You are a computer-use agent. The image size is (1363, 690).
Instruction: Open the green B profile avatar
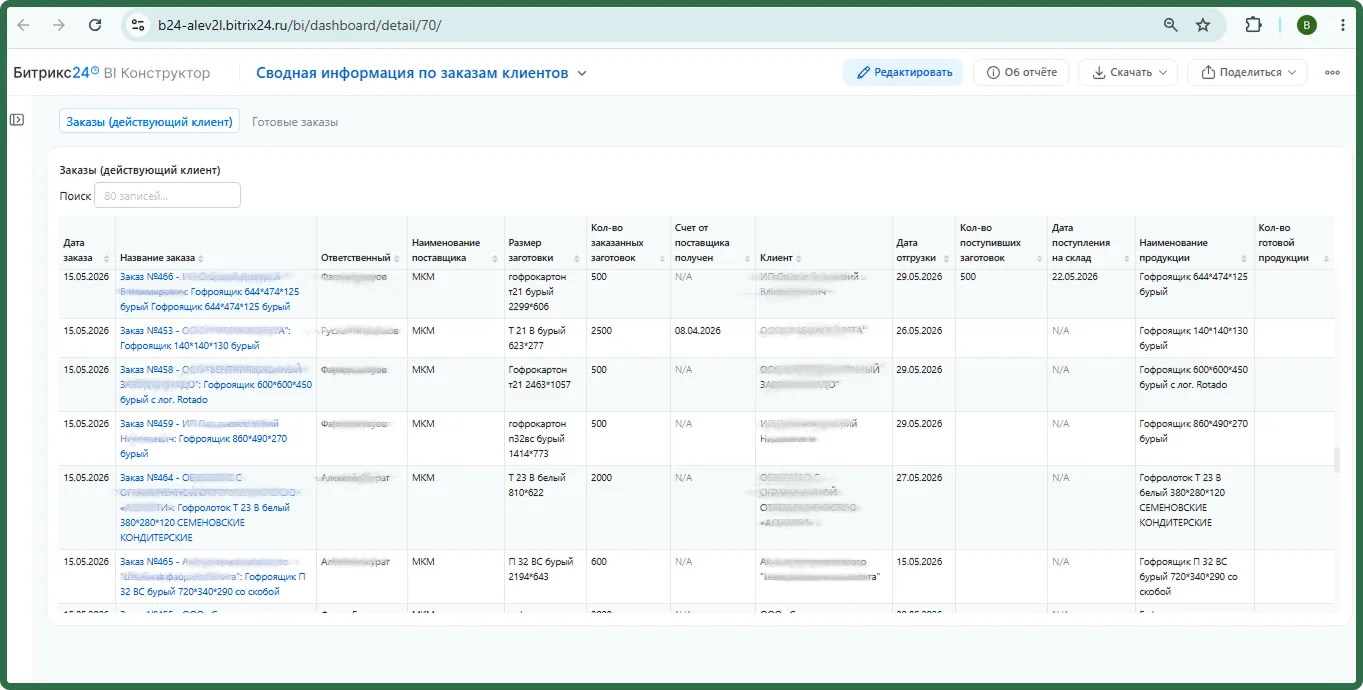pos(1306,25)
